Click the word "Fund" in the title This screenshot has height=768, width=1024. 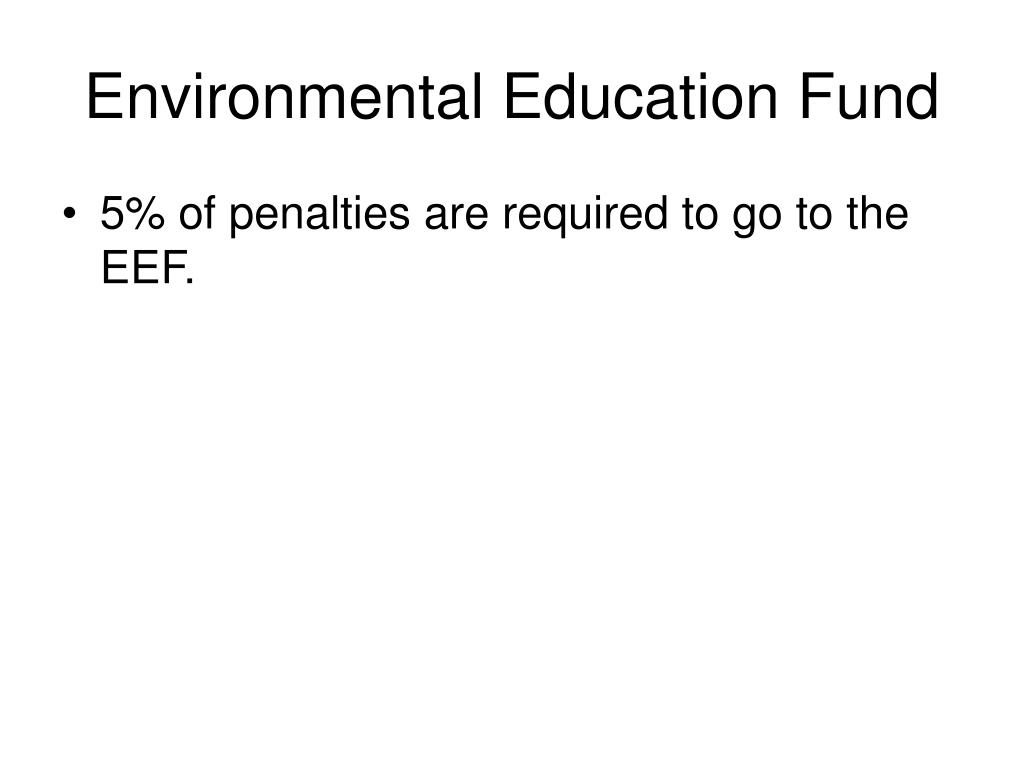(869, 97)
